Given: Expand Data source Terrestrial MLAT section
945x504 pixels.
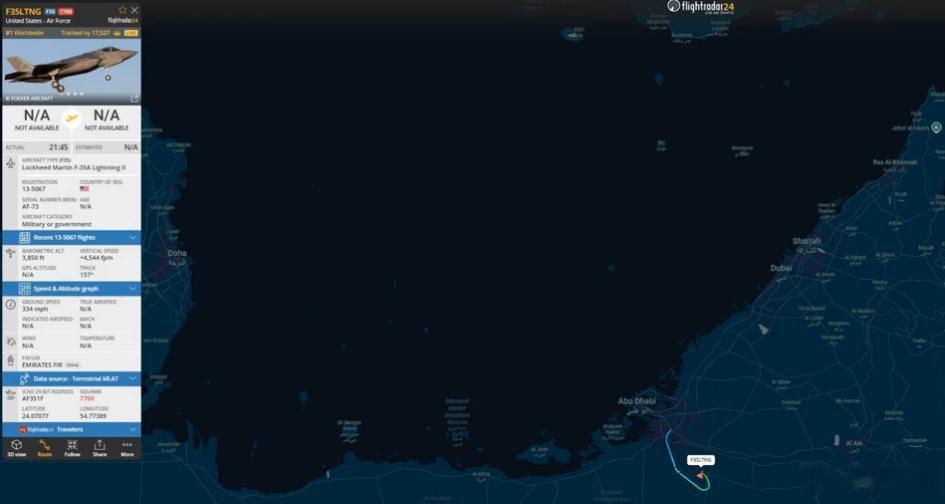Looking at the screenshot, I should click(72, 379).
